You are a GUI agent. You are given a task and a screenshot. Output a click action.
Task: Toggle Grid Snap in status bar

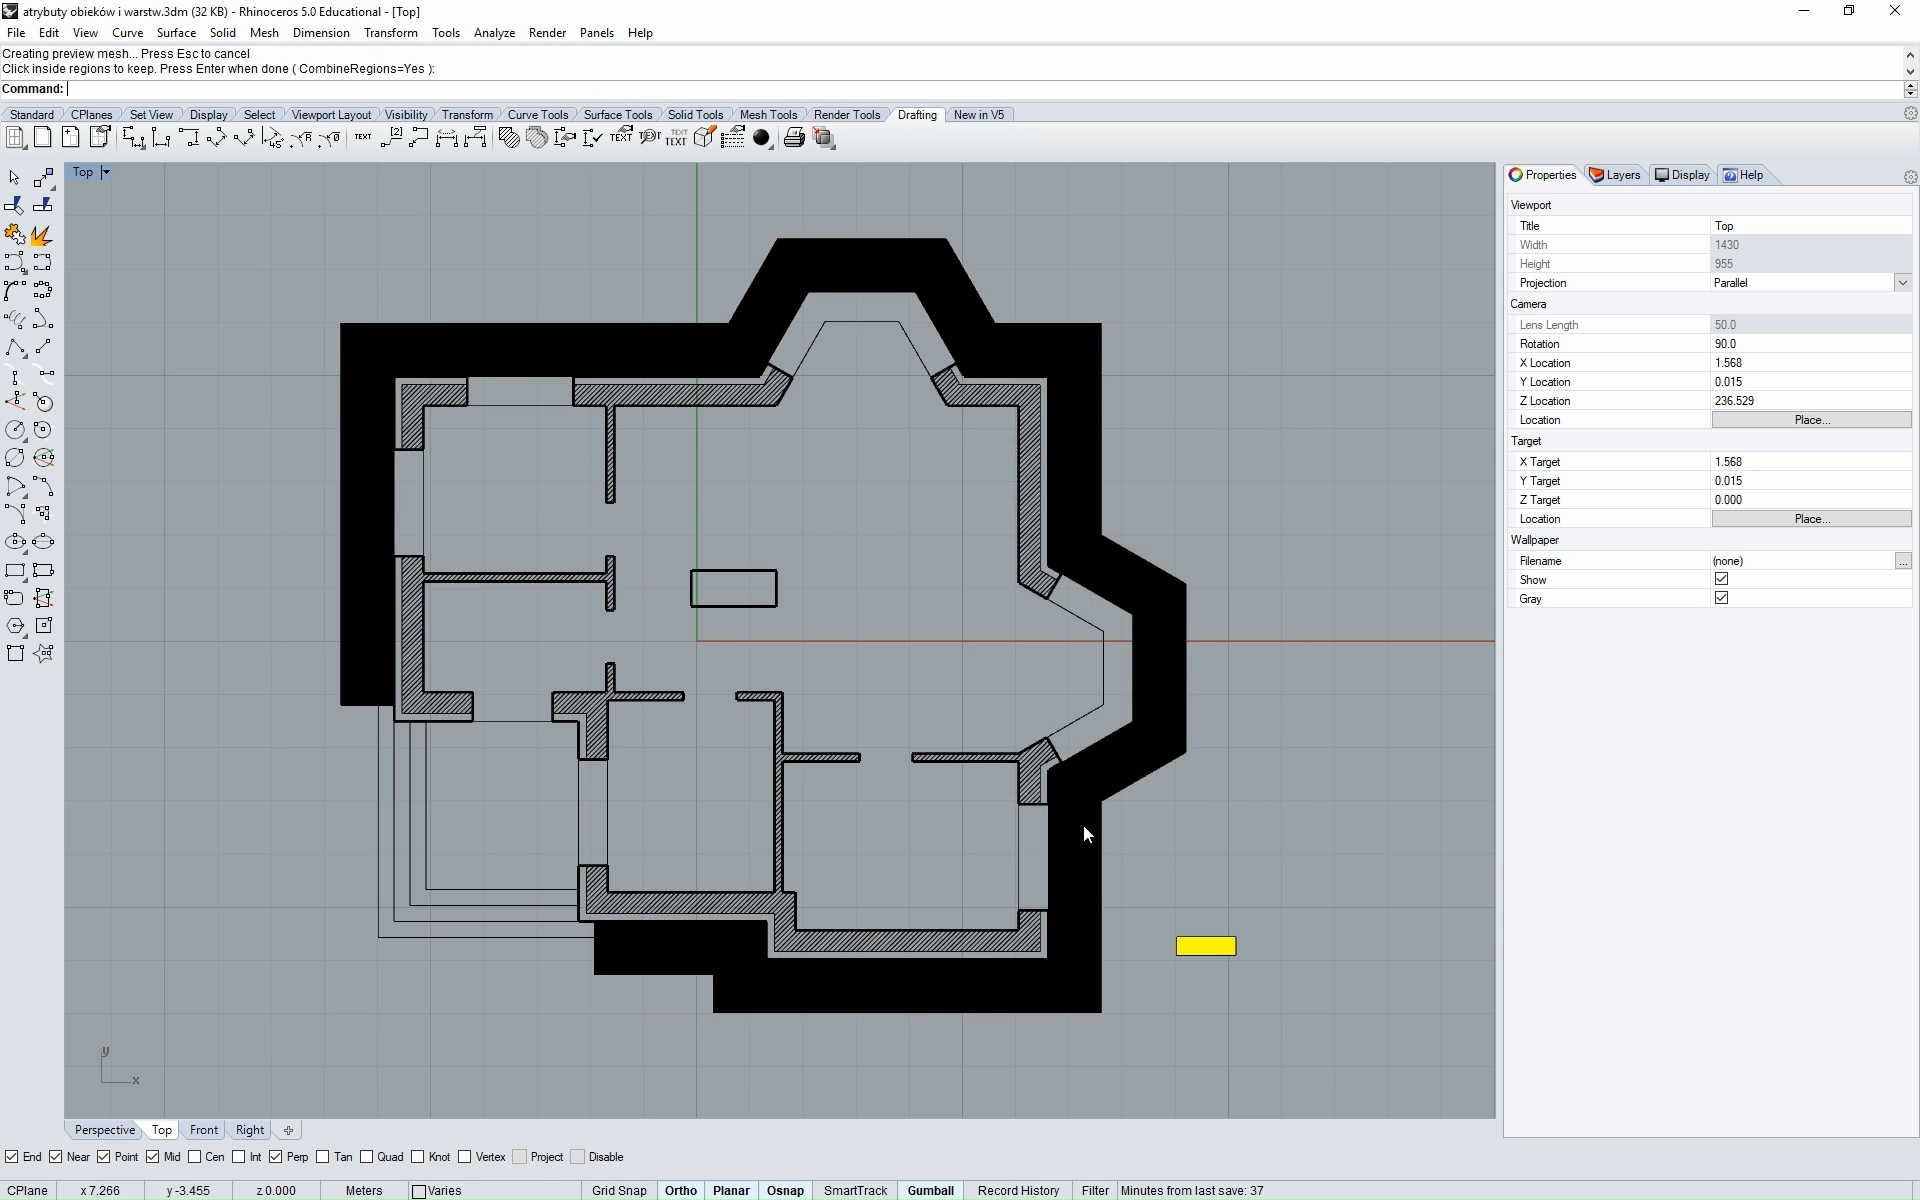(619, 1190)
